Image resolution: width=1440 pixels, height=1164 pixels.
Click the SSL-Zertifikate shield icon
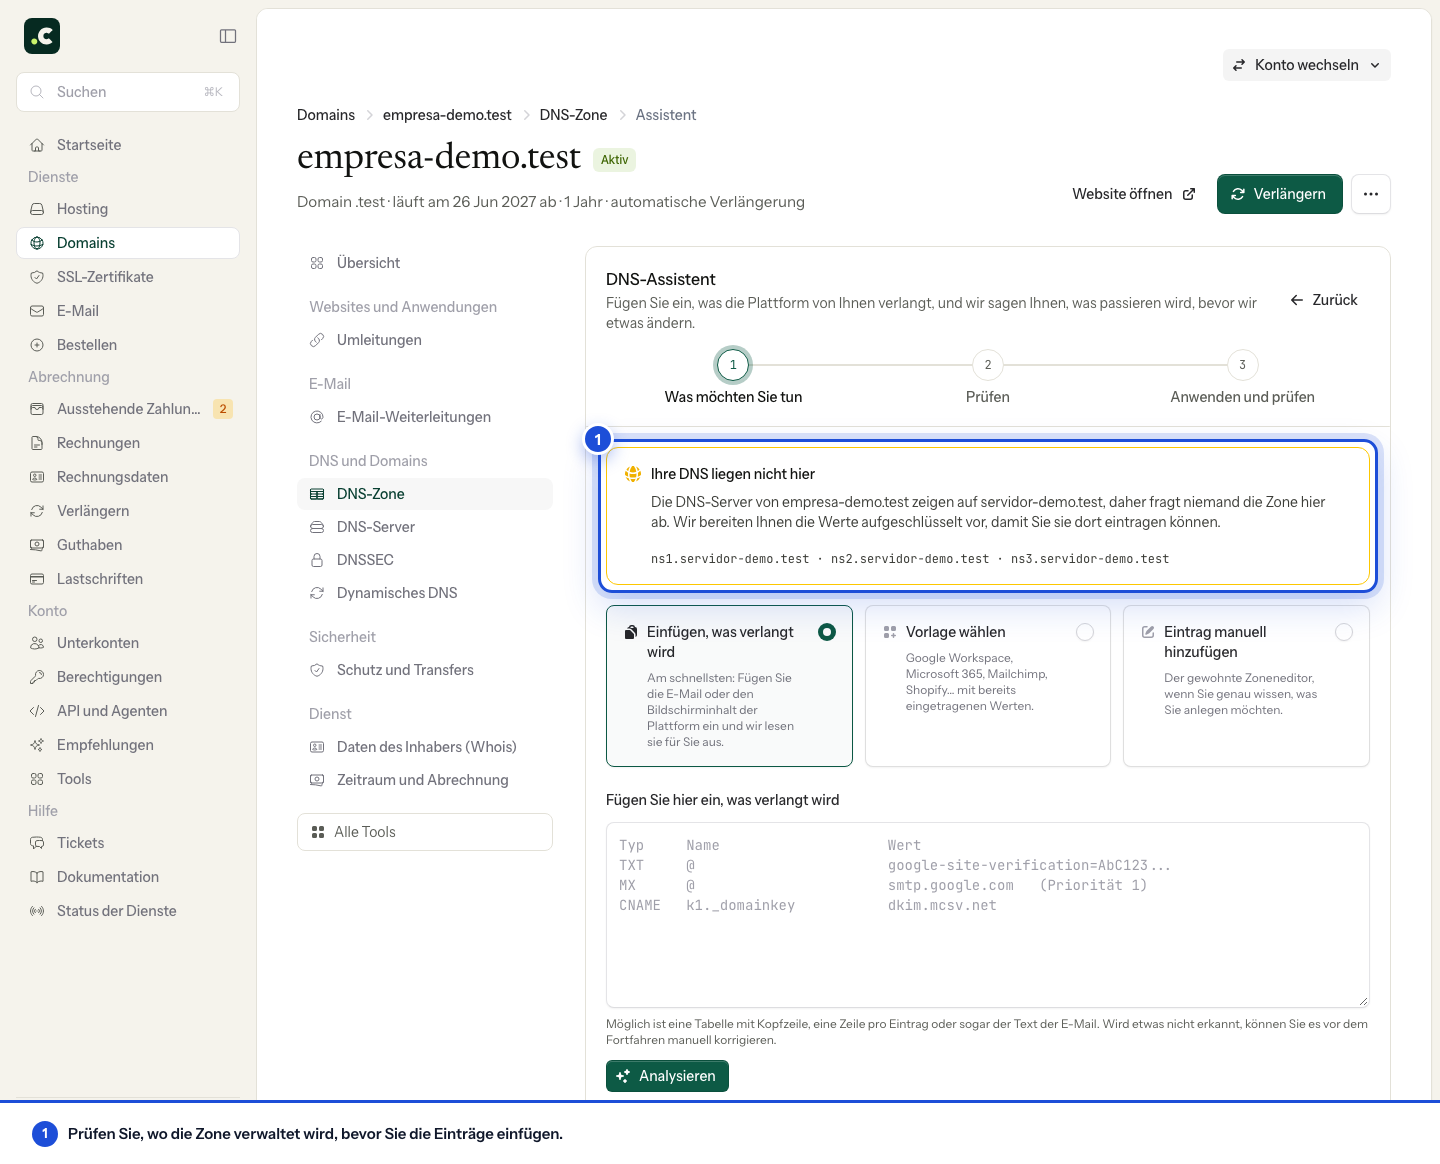37,277
